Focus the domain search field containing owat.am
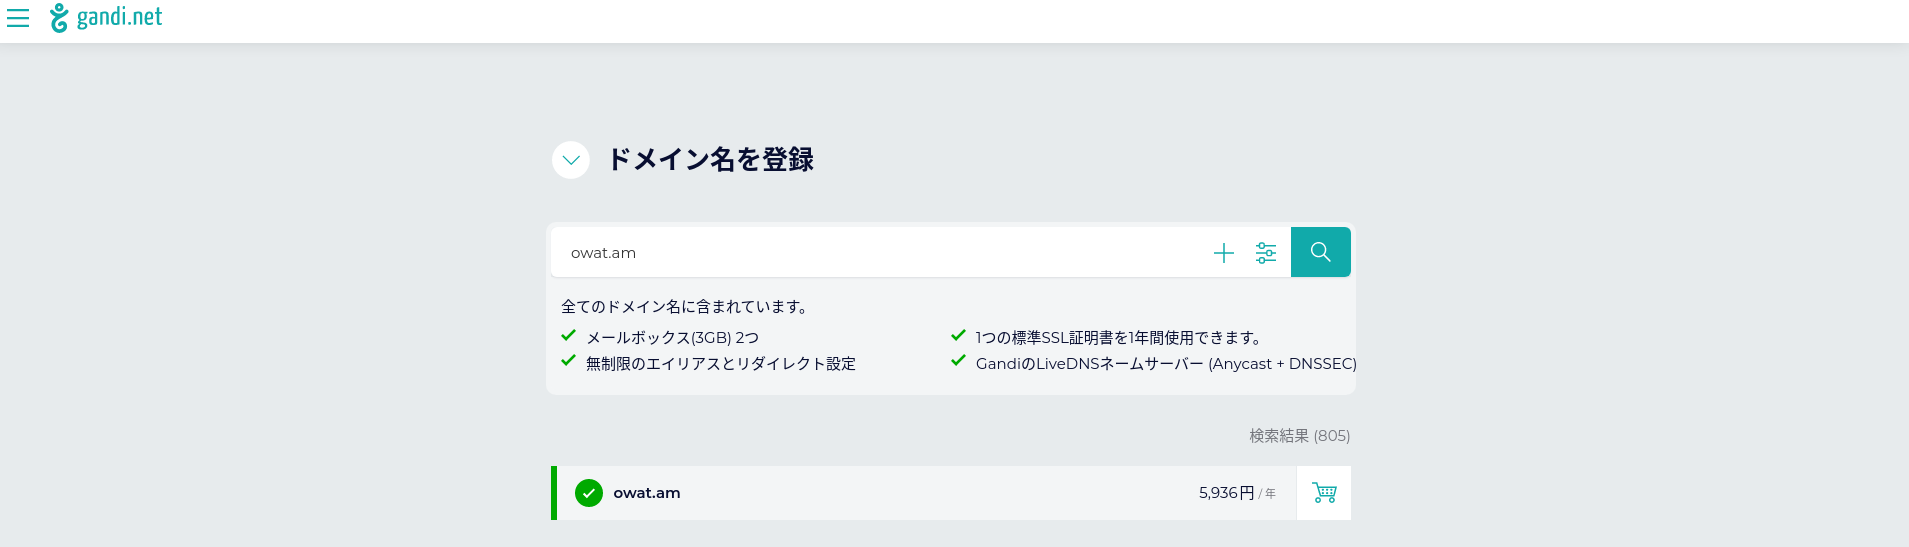Screen dimensions: 1909x547 coord(880,252)
